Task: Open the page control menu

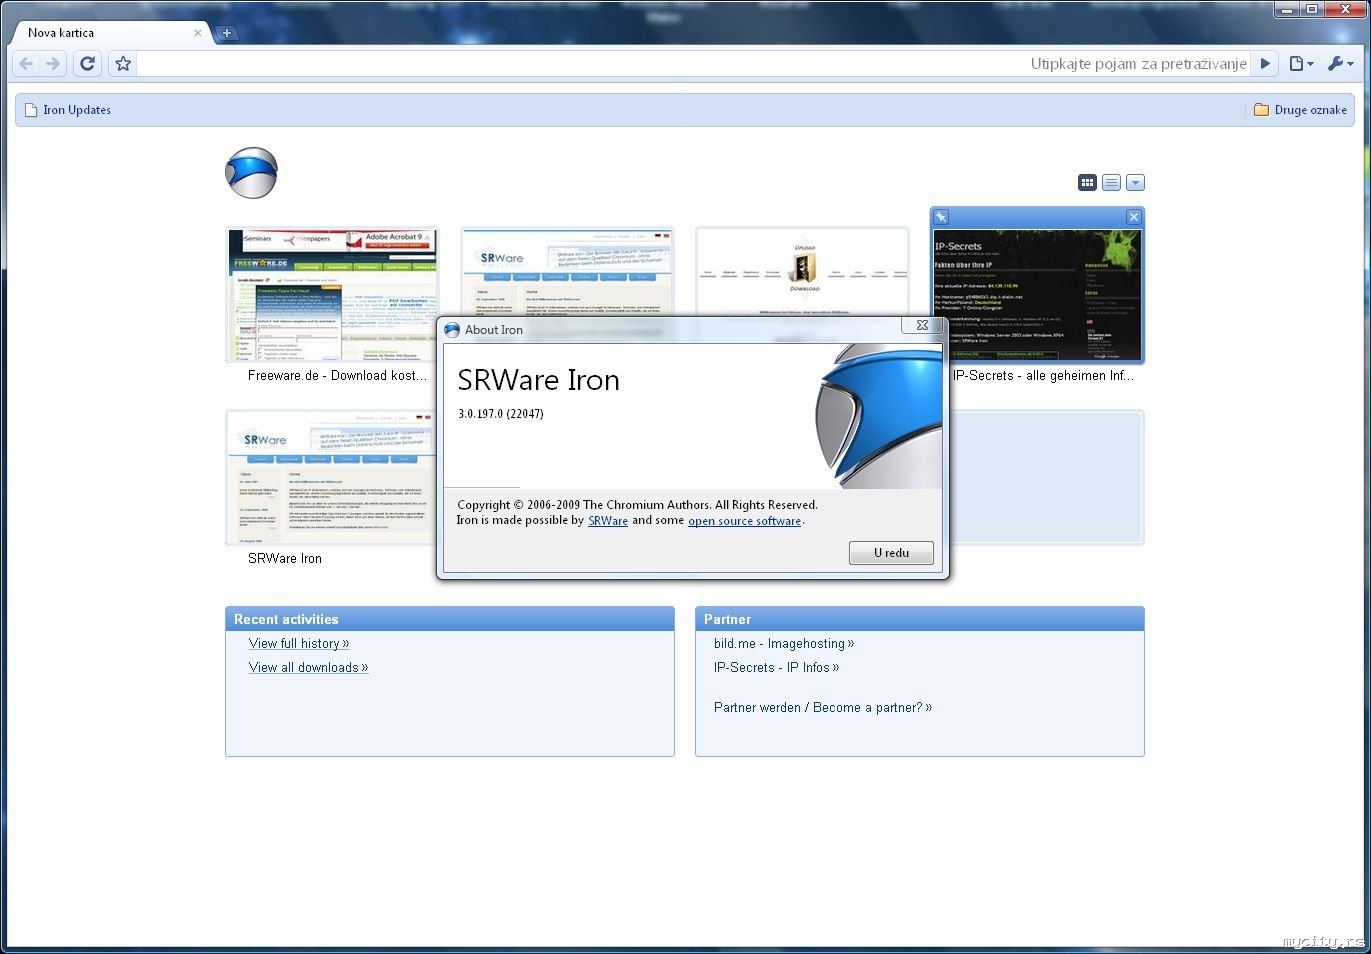Action: pos(1301,64)
